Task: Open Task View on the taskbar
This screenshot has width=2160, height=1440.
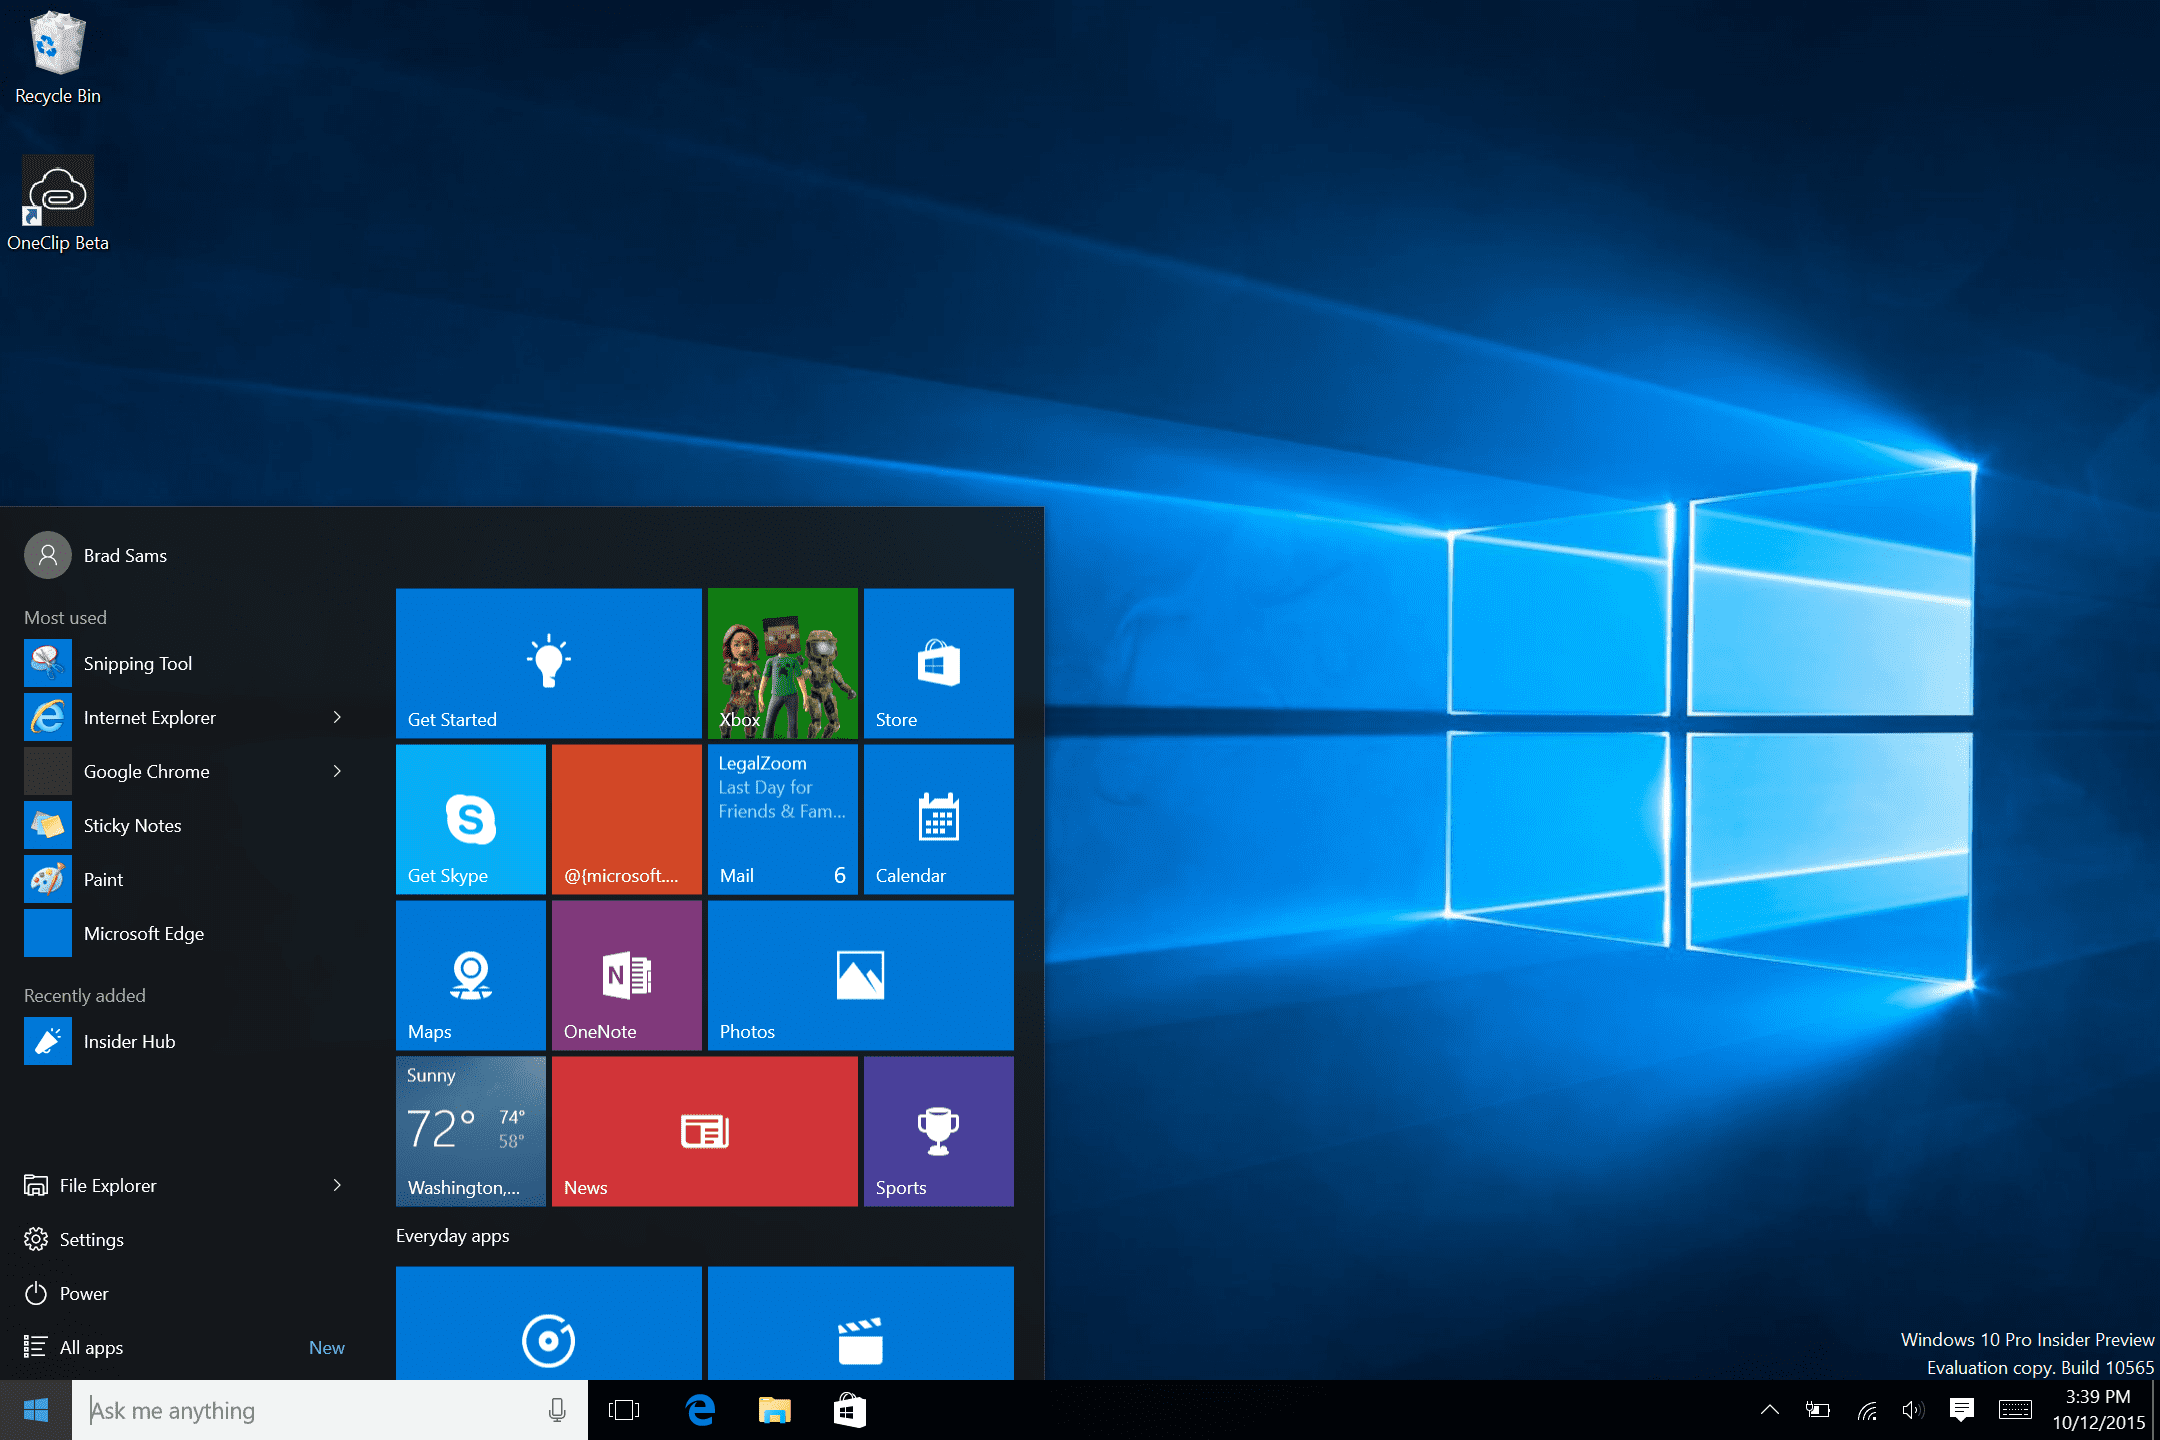Action: tap(624, 1411)
